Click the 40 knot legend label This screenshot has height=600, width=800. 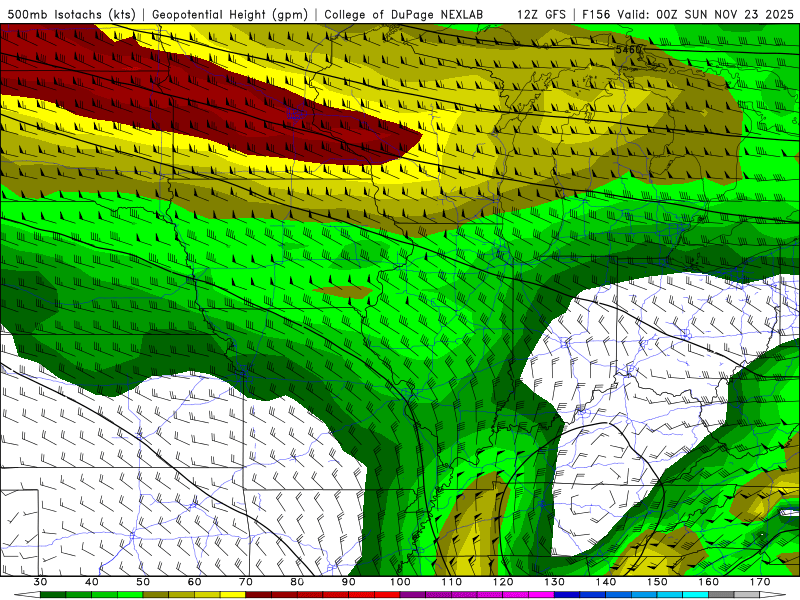tap(92, 582)
